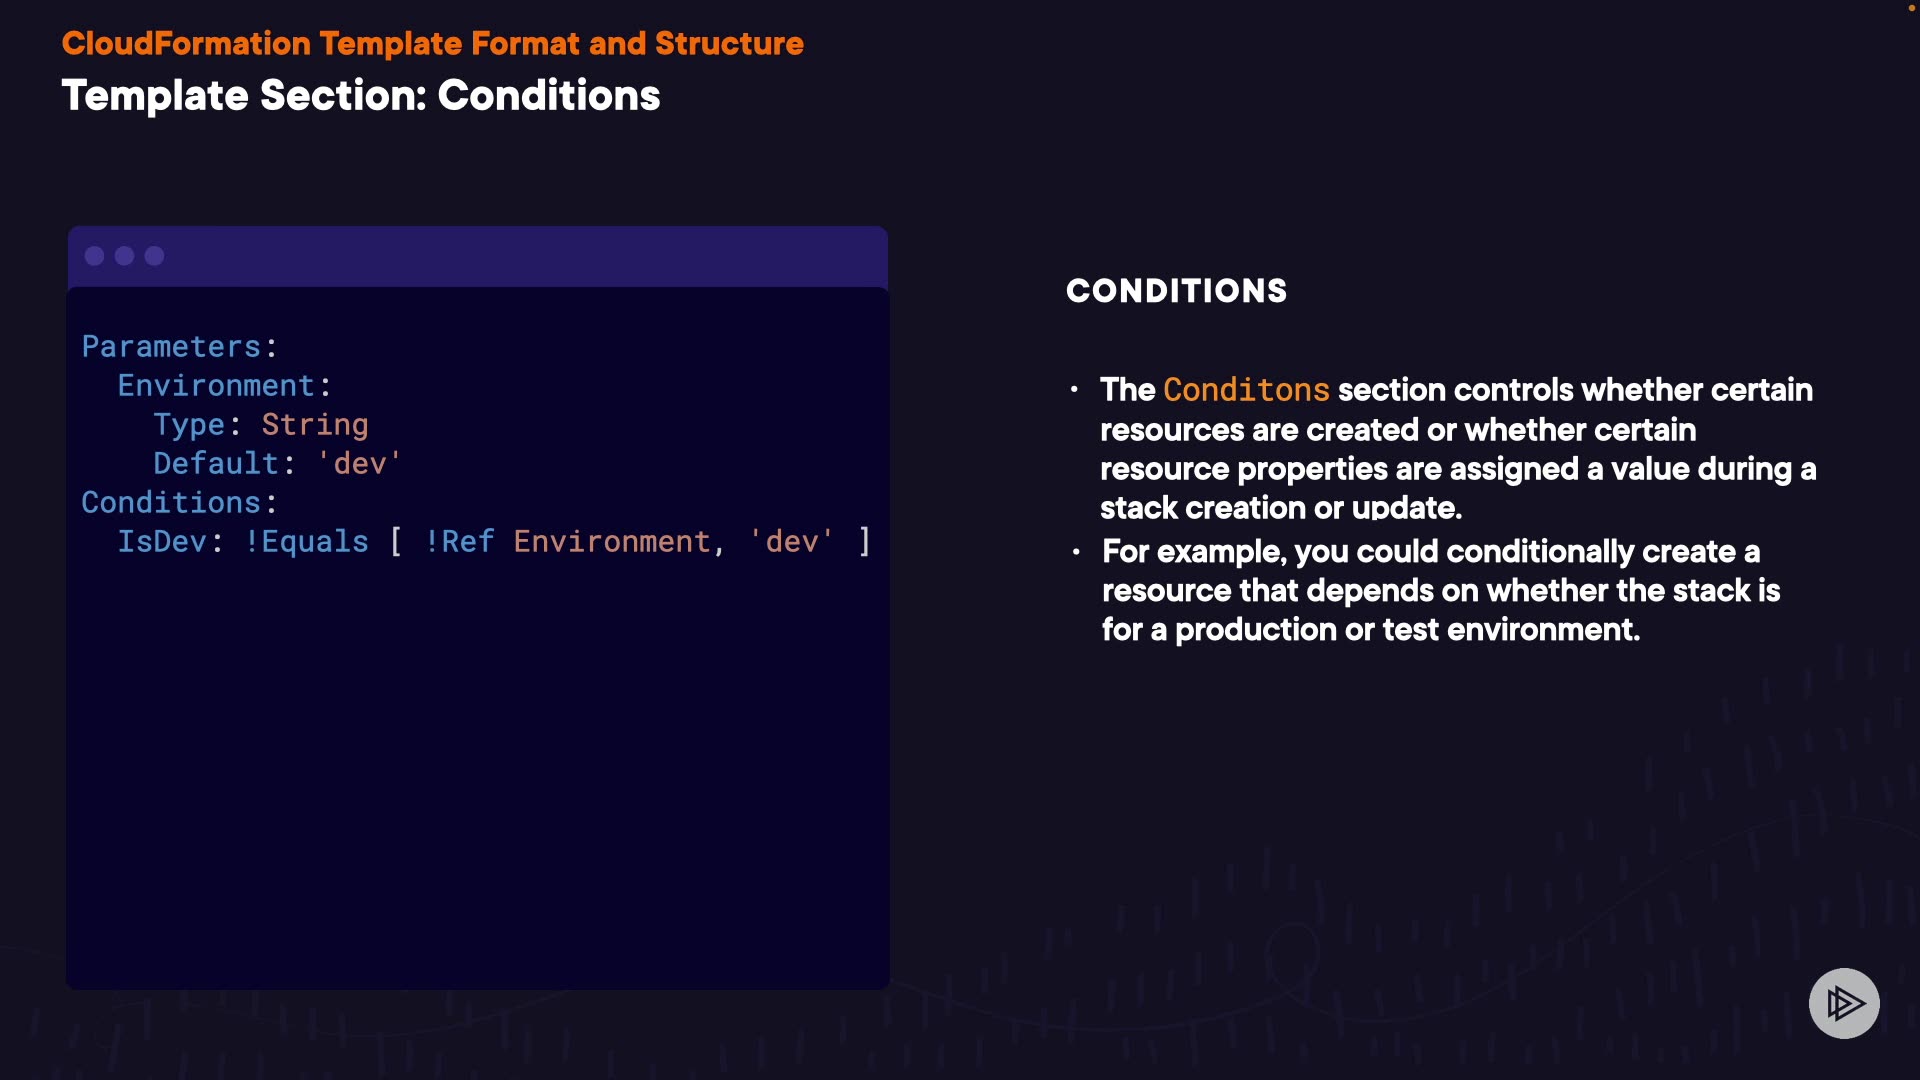Click the Pluralsight play logo icon
The height and width of the screenshot is (1080, 1920).
pyautogui.click(x=1844, y=1003)
